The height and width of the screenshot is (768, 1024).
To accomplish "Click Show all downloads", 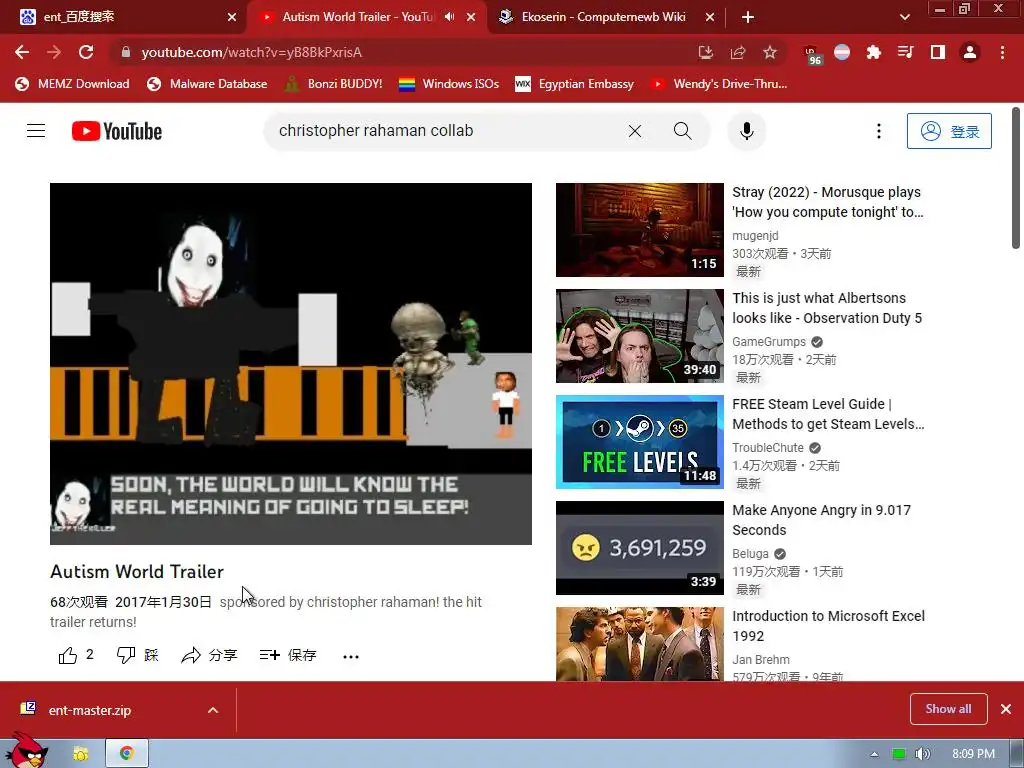I will tap(948, 709).
